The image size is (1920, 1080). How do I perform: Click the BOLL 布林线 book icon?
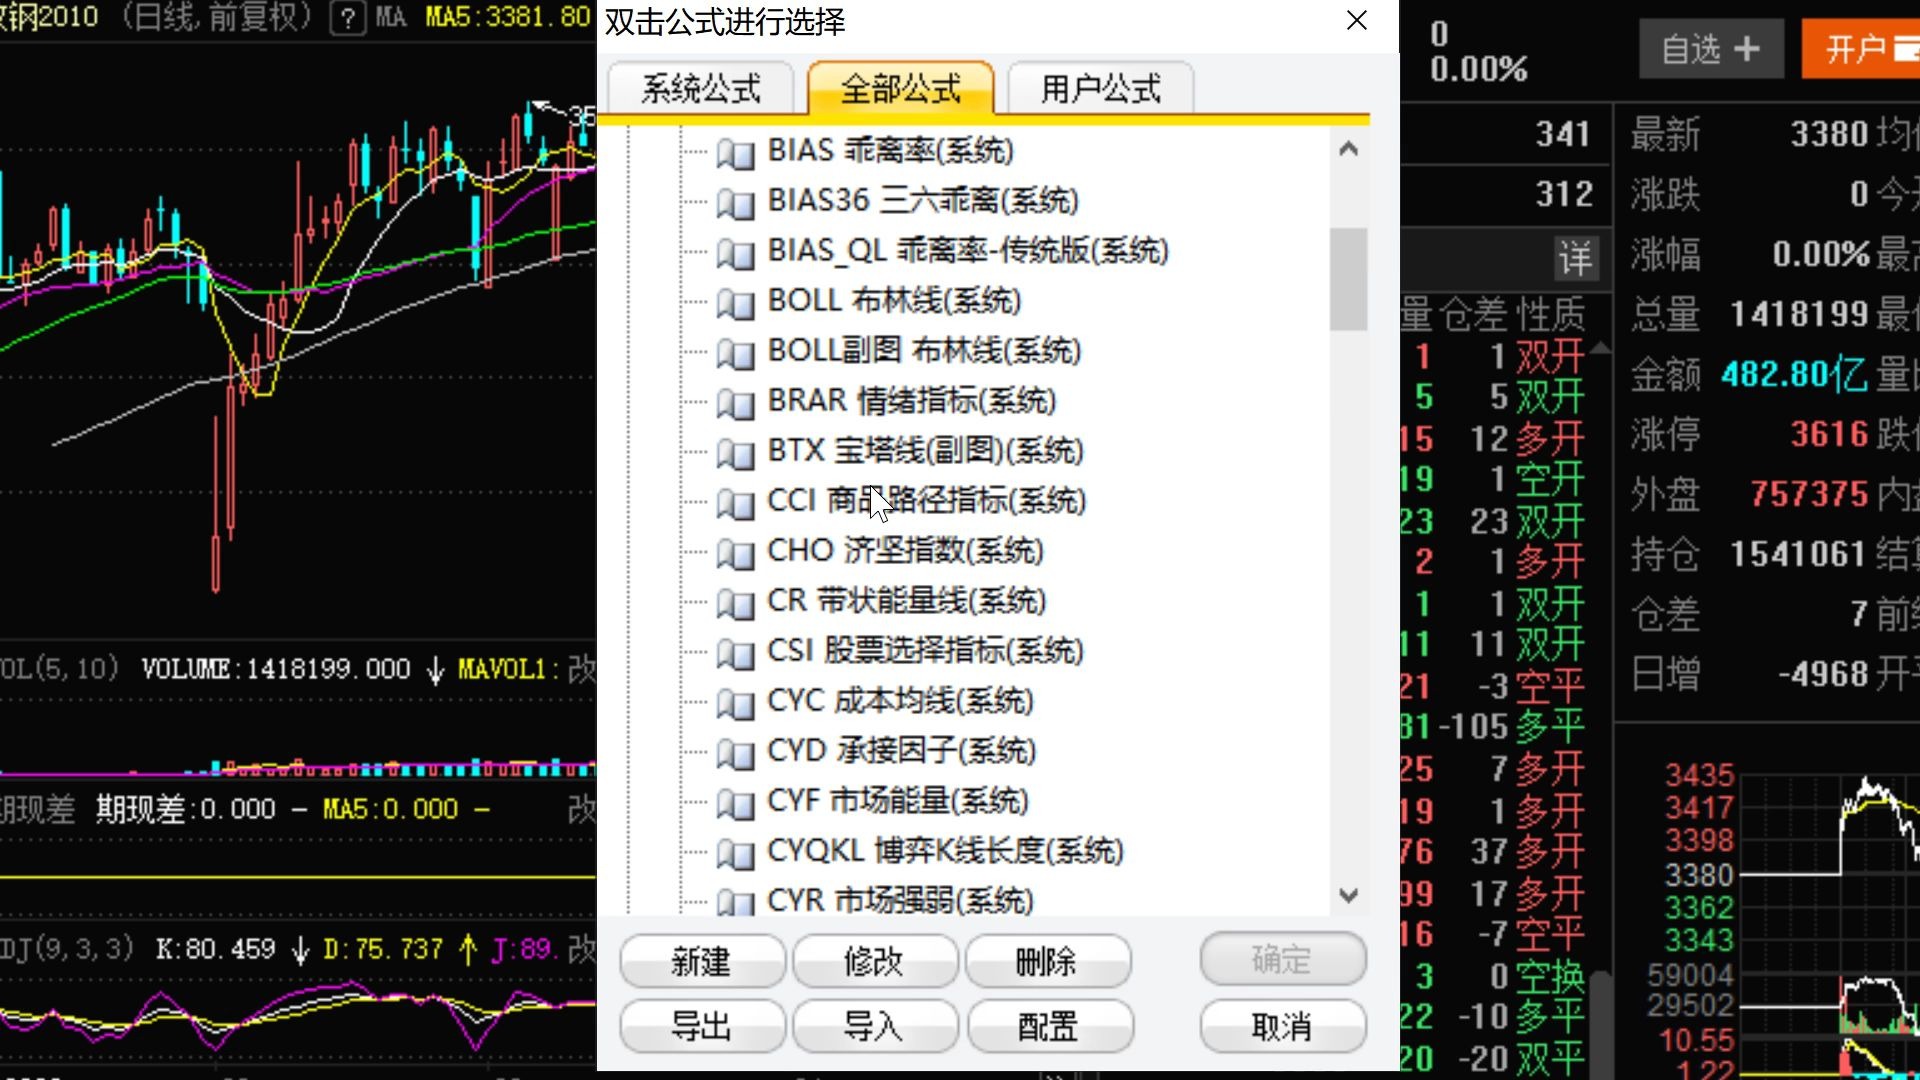click(736, 303)
